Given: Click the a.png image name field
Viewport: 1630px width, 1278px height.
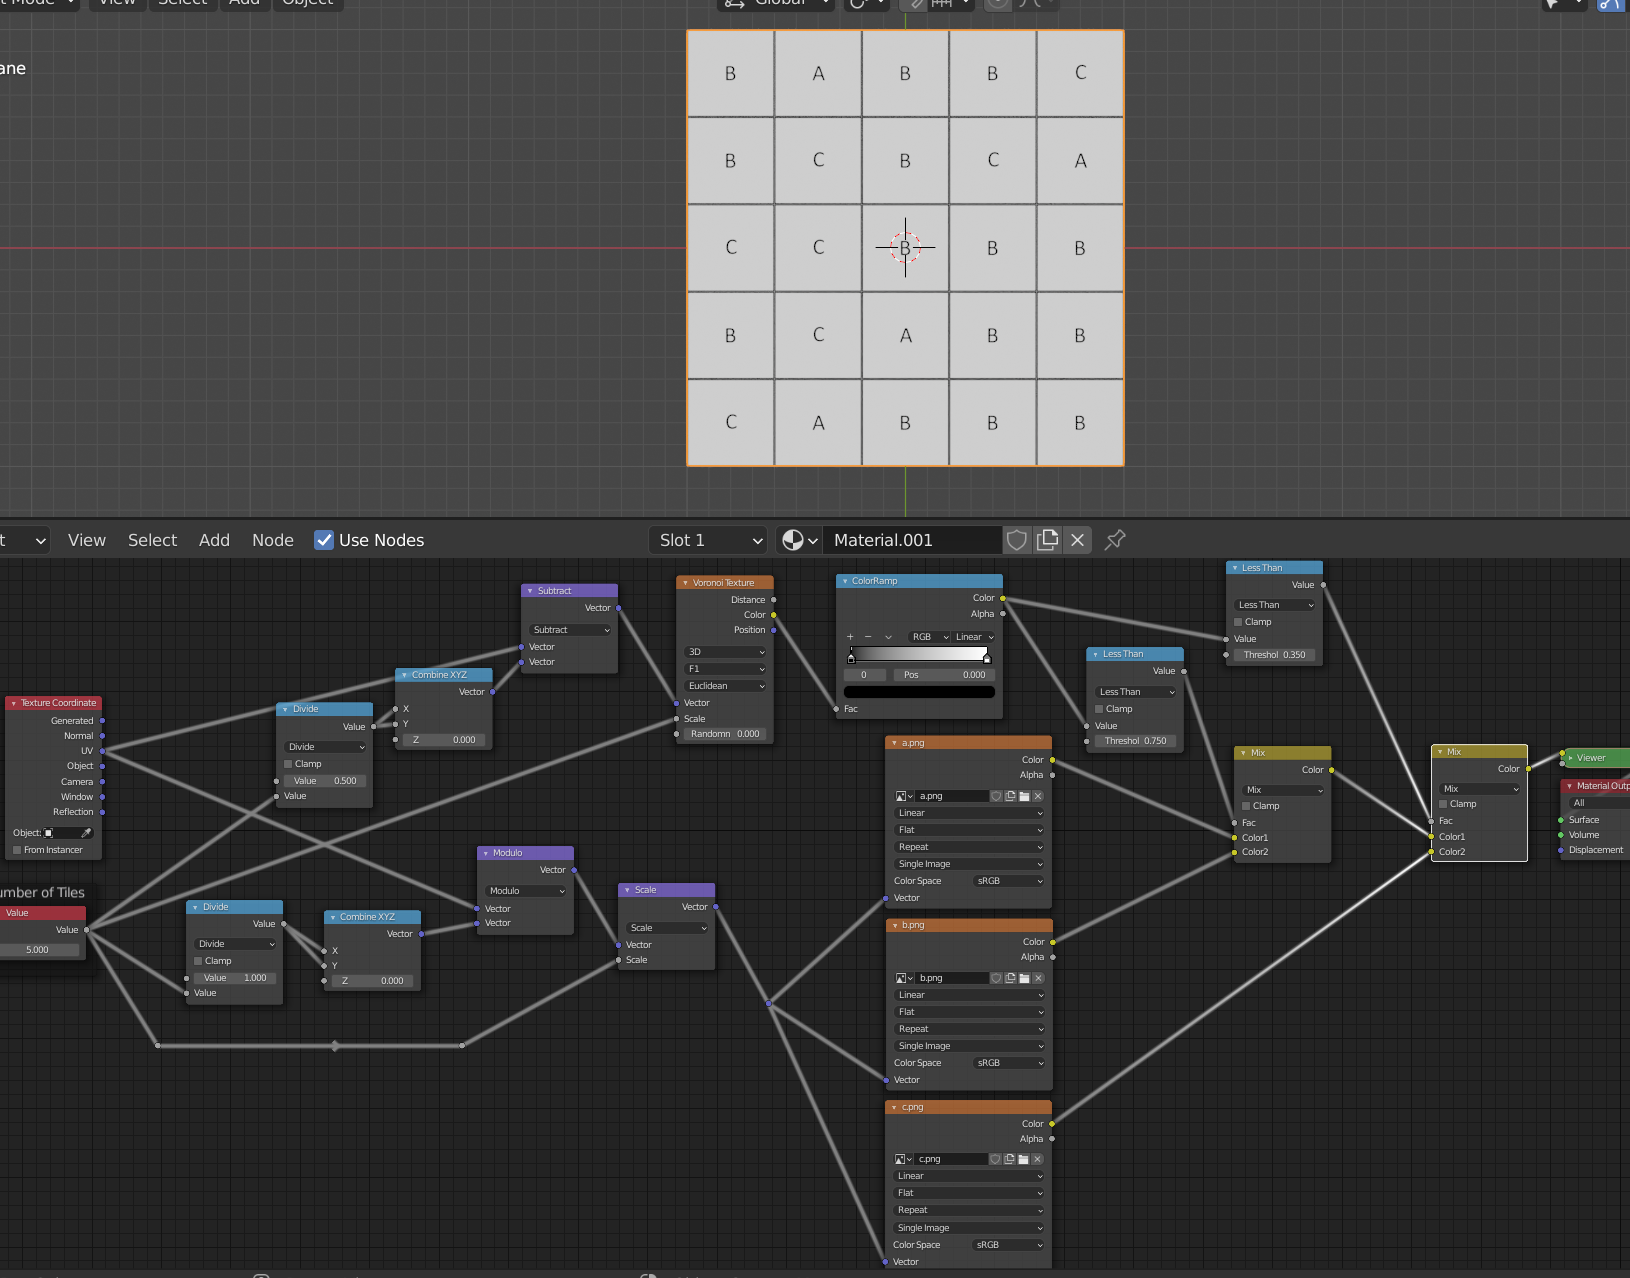Looking at the screenshot, I should [951, 796].
